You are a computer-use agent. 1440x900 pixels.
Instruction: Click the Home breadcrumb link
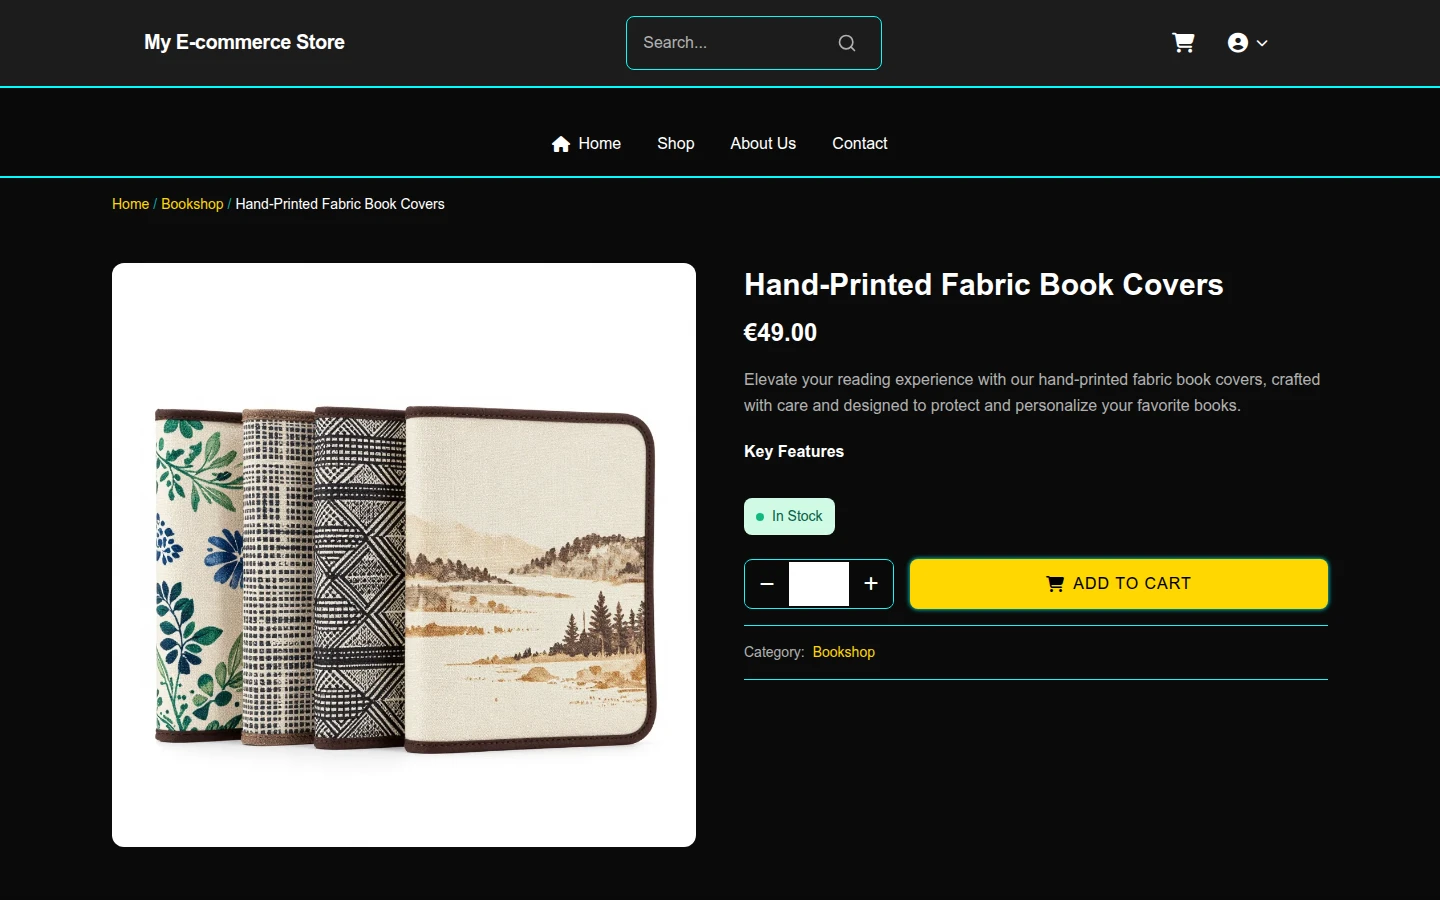(x=130, y=204)
